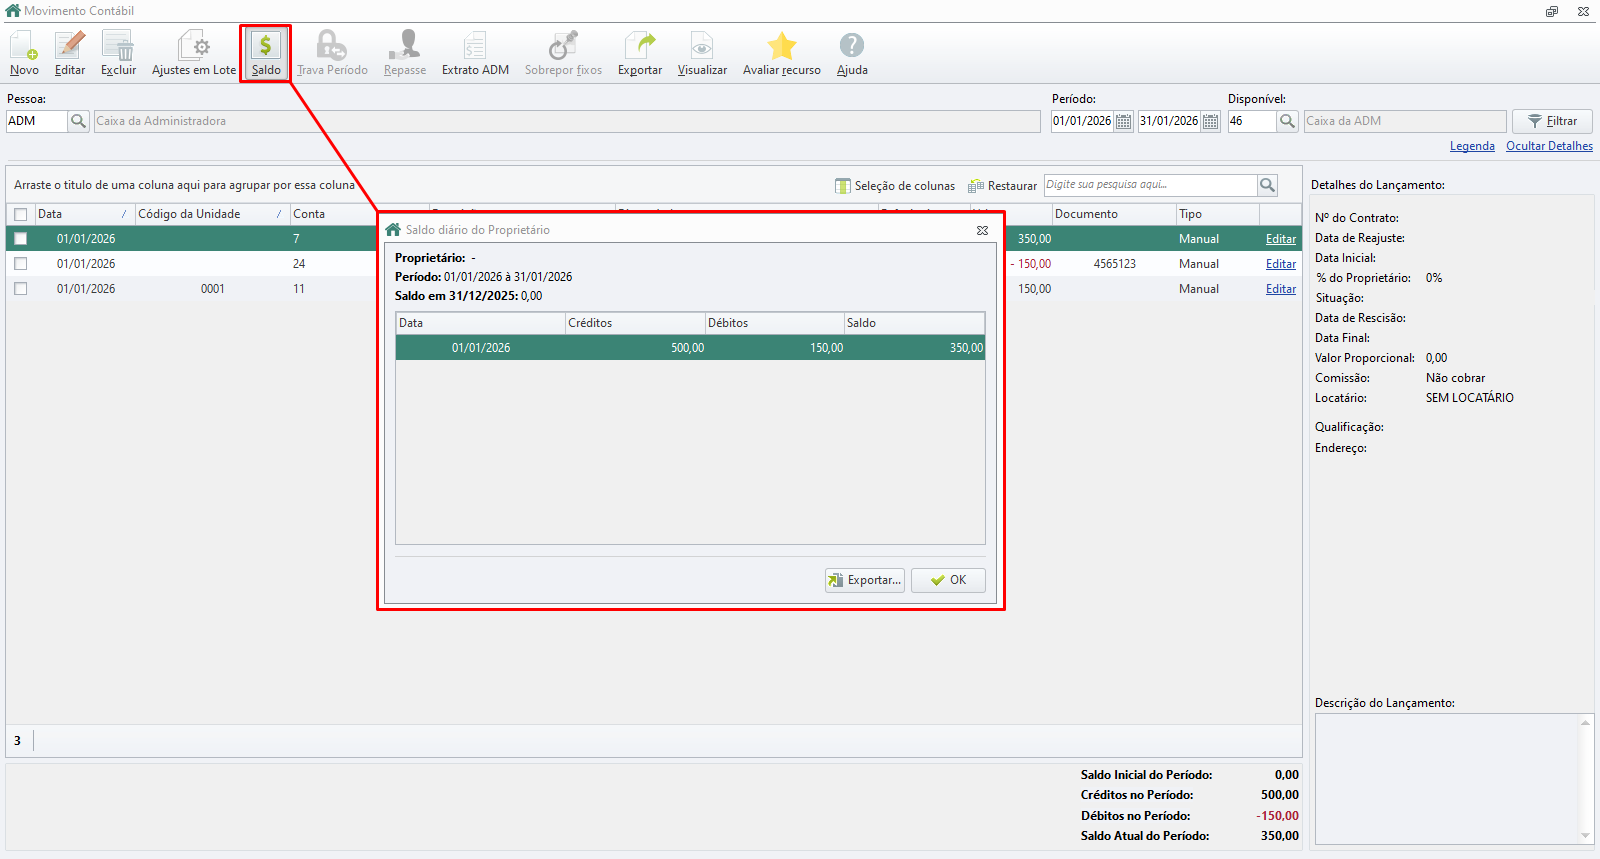This screenshot has width=1600, height=859.
Task: Click OK in Saldo diário dialog
Action: coord(948,580)
